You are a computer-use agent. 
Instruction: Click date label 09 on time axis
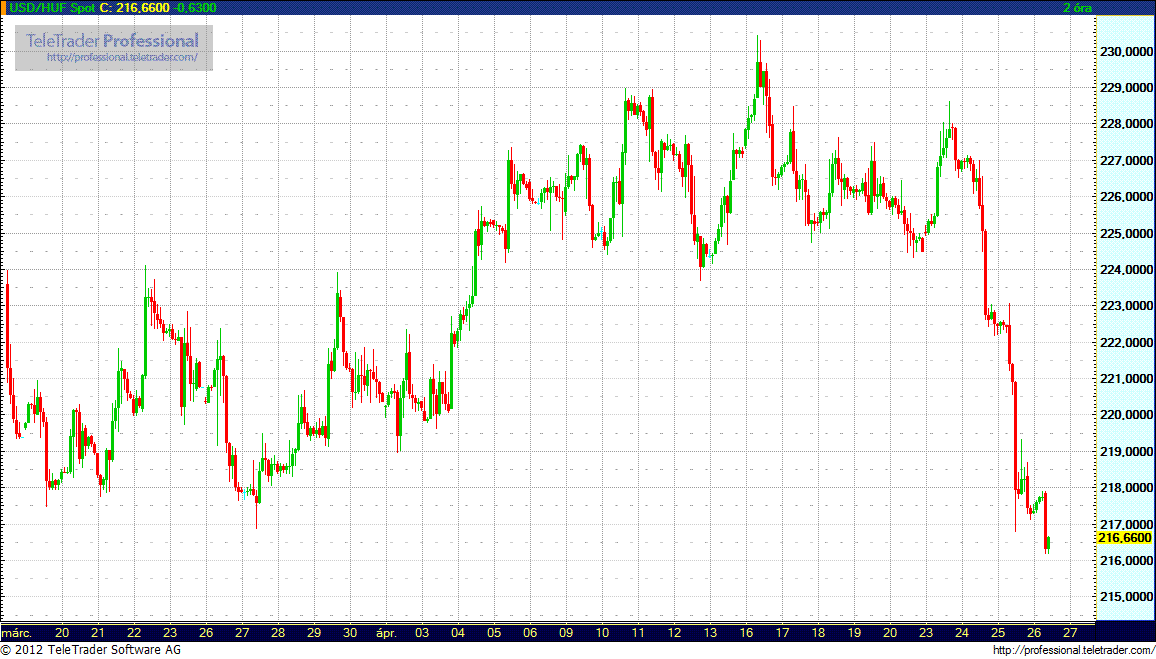[566, 633]
